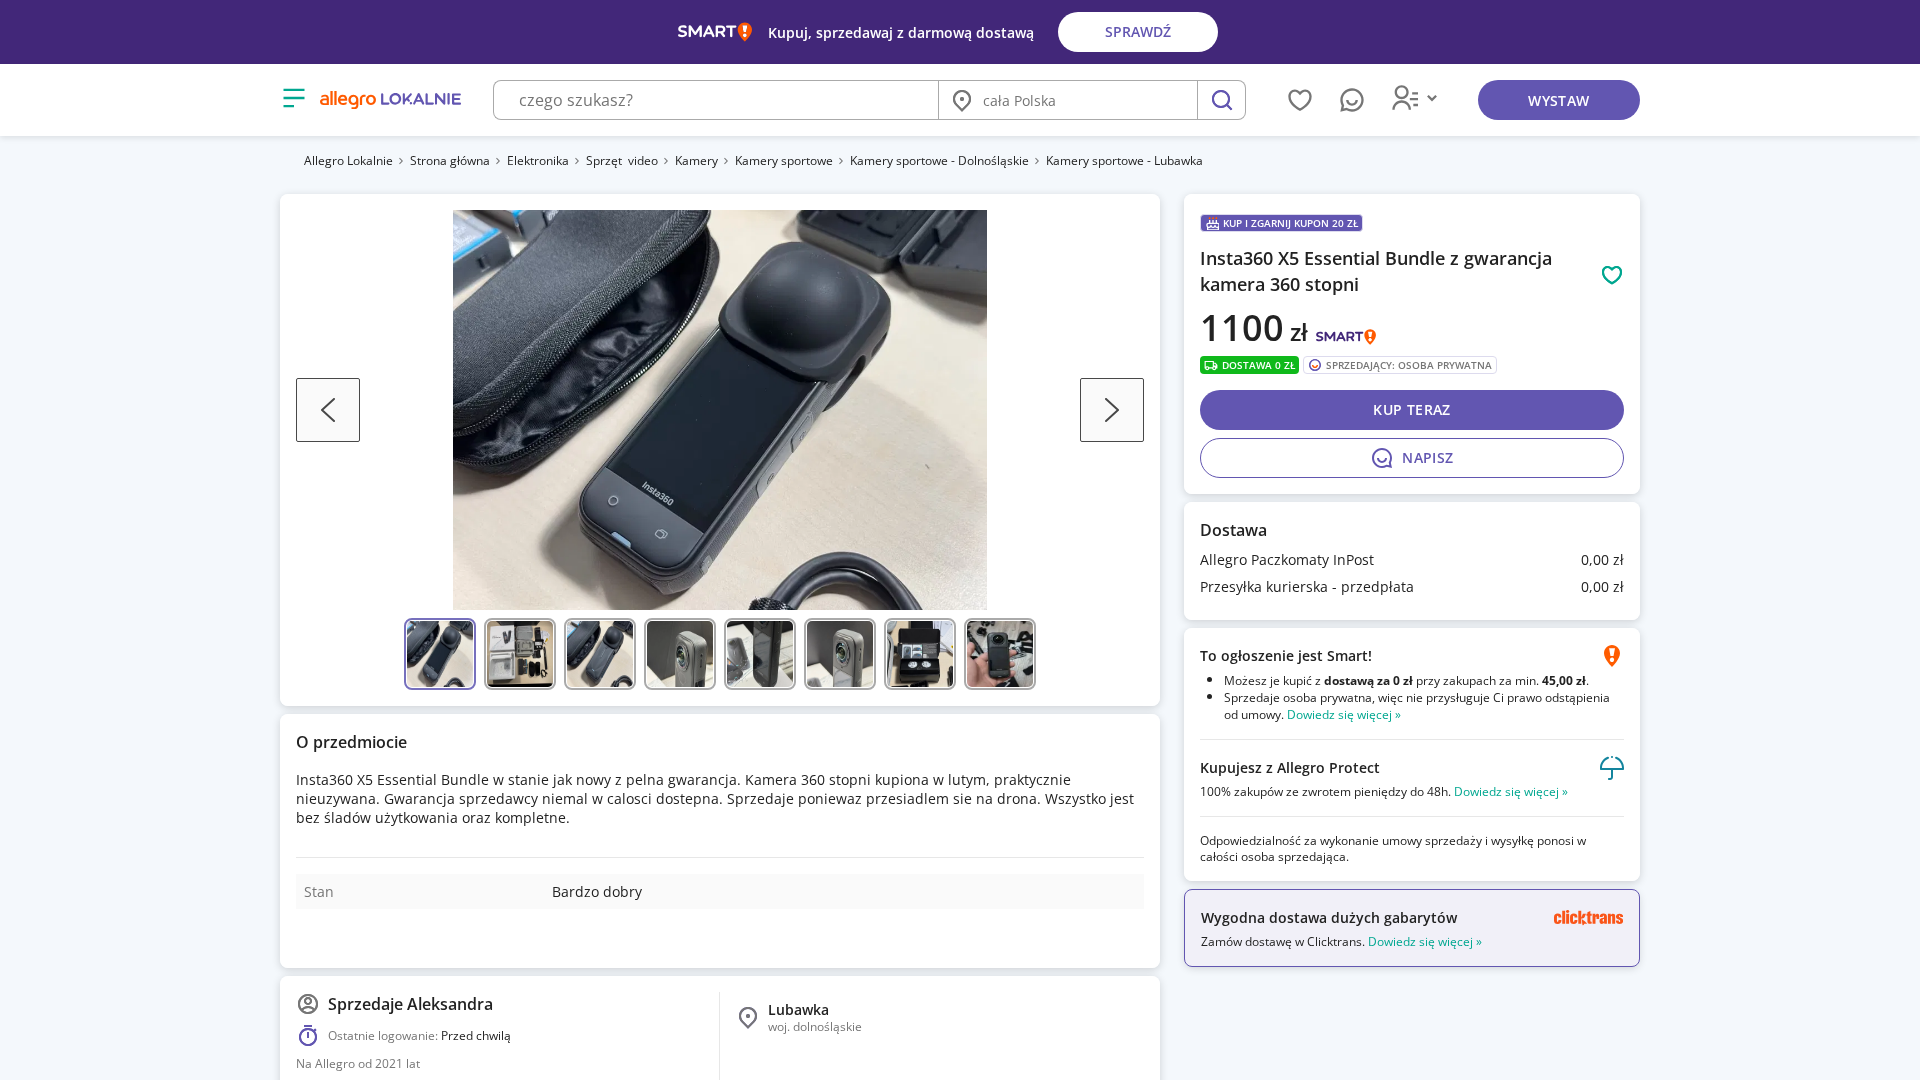Click last login clock icon
The image size is (1920, 1080).
coord(308,1035)
